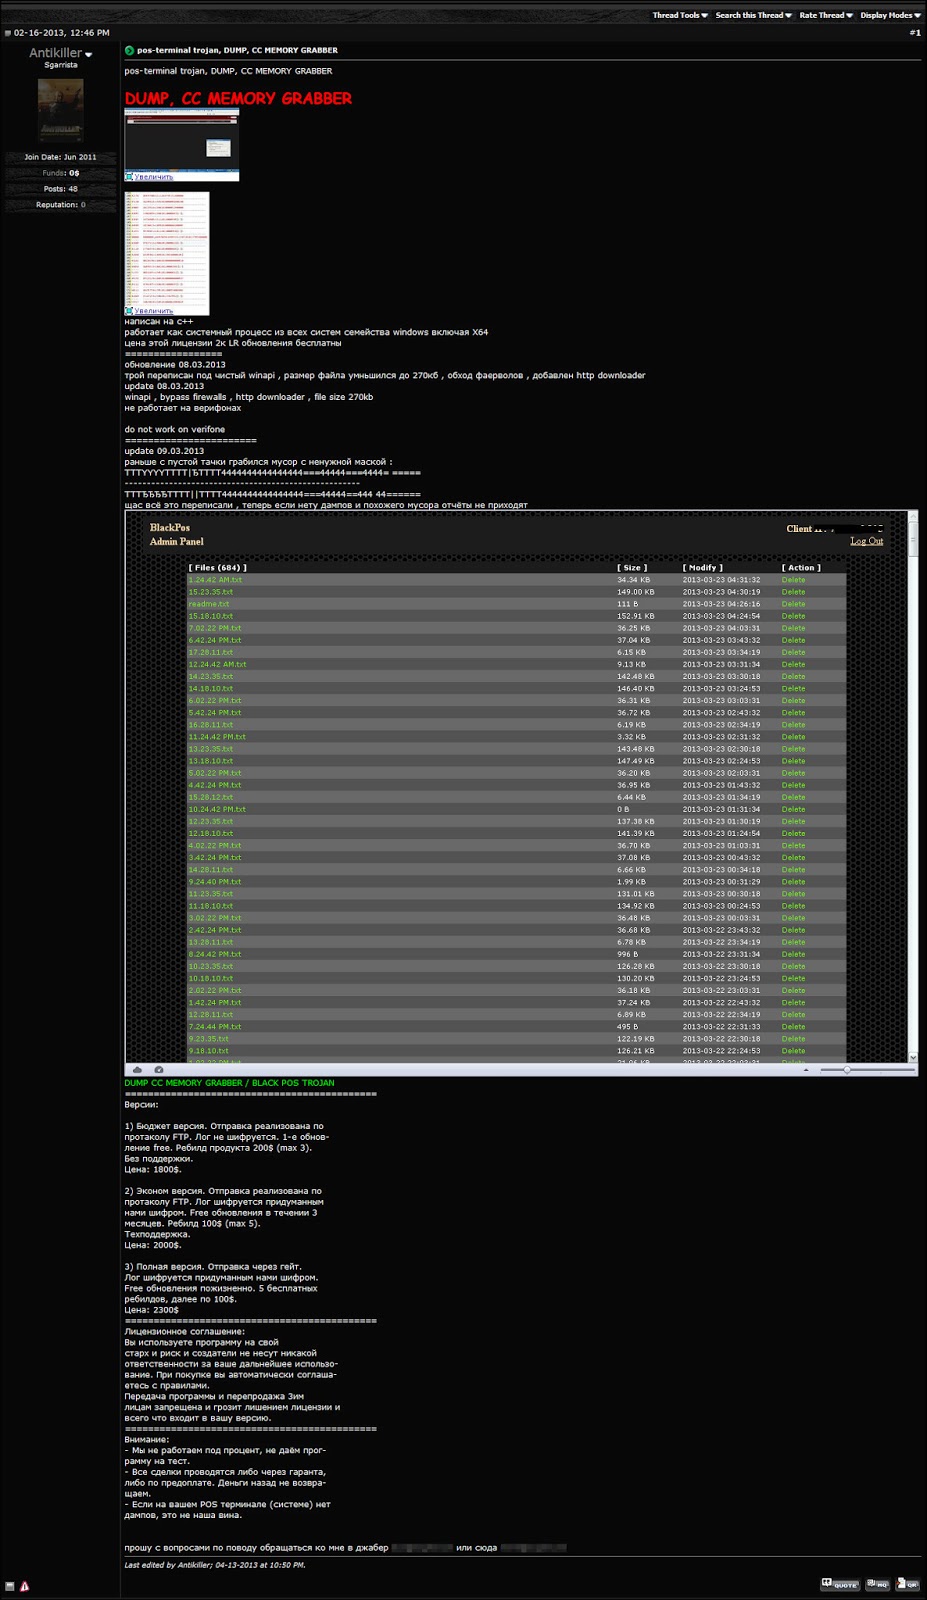
Task: Open the Rate Thread dropdown
Action: (826, 15)
